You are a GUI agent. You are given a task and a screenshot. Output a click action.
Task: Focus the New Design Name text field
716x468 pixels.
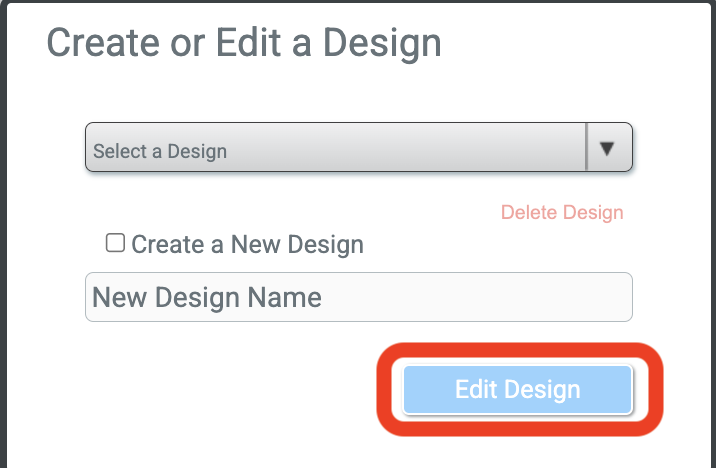(358, 297)
